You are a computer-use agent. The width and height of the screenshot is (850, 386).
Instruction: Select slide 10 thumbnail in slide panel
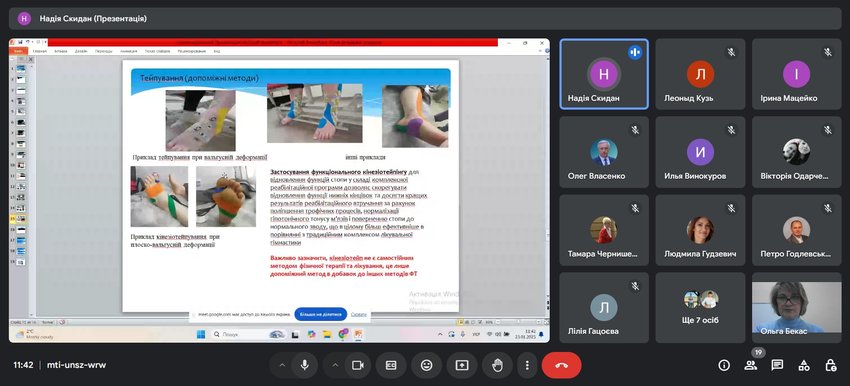[21, 165]
